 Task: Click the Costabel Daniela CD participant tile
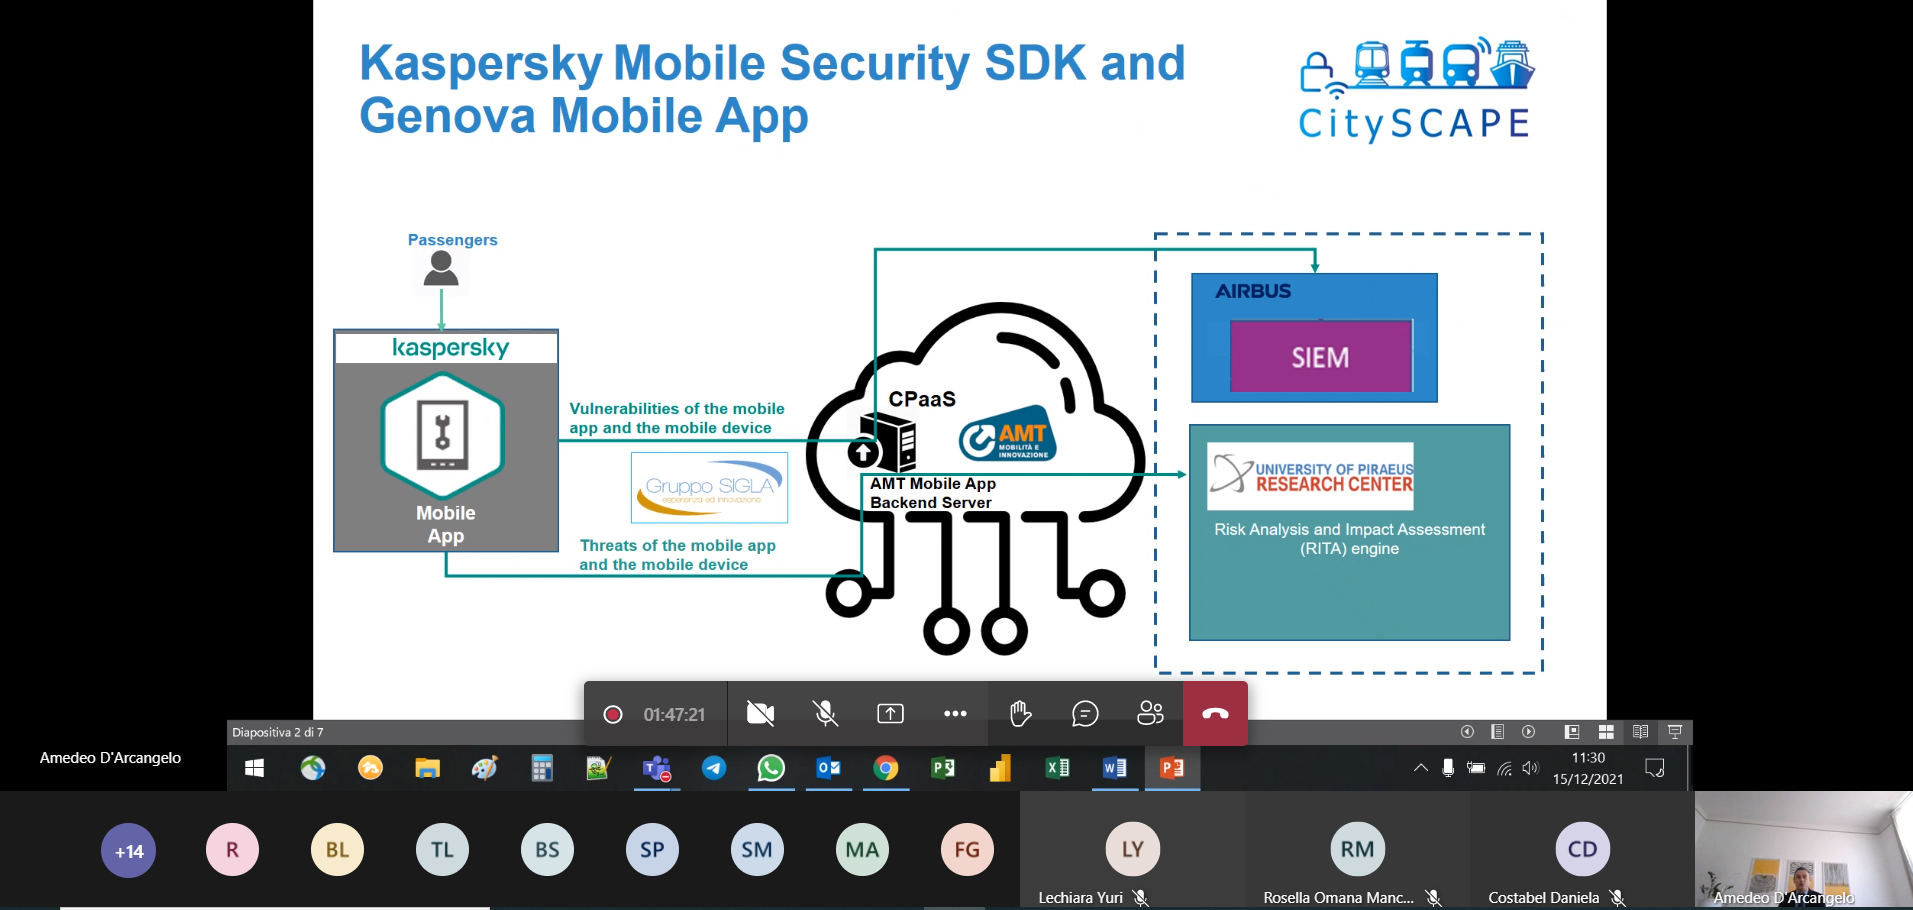(1582, 849)
